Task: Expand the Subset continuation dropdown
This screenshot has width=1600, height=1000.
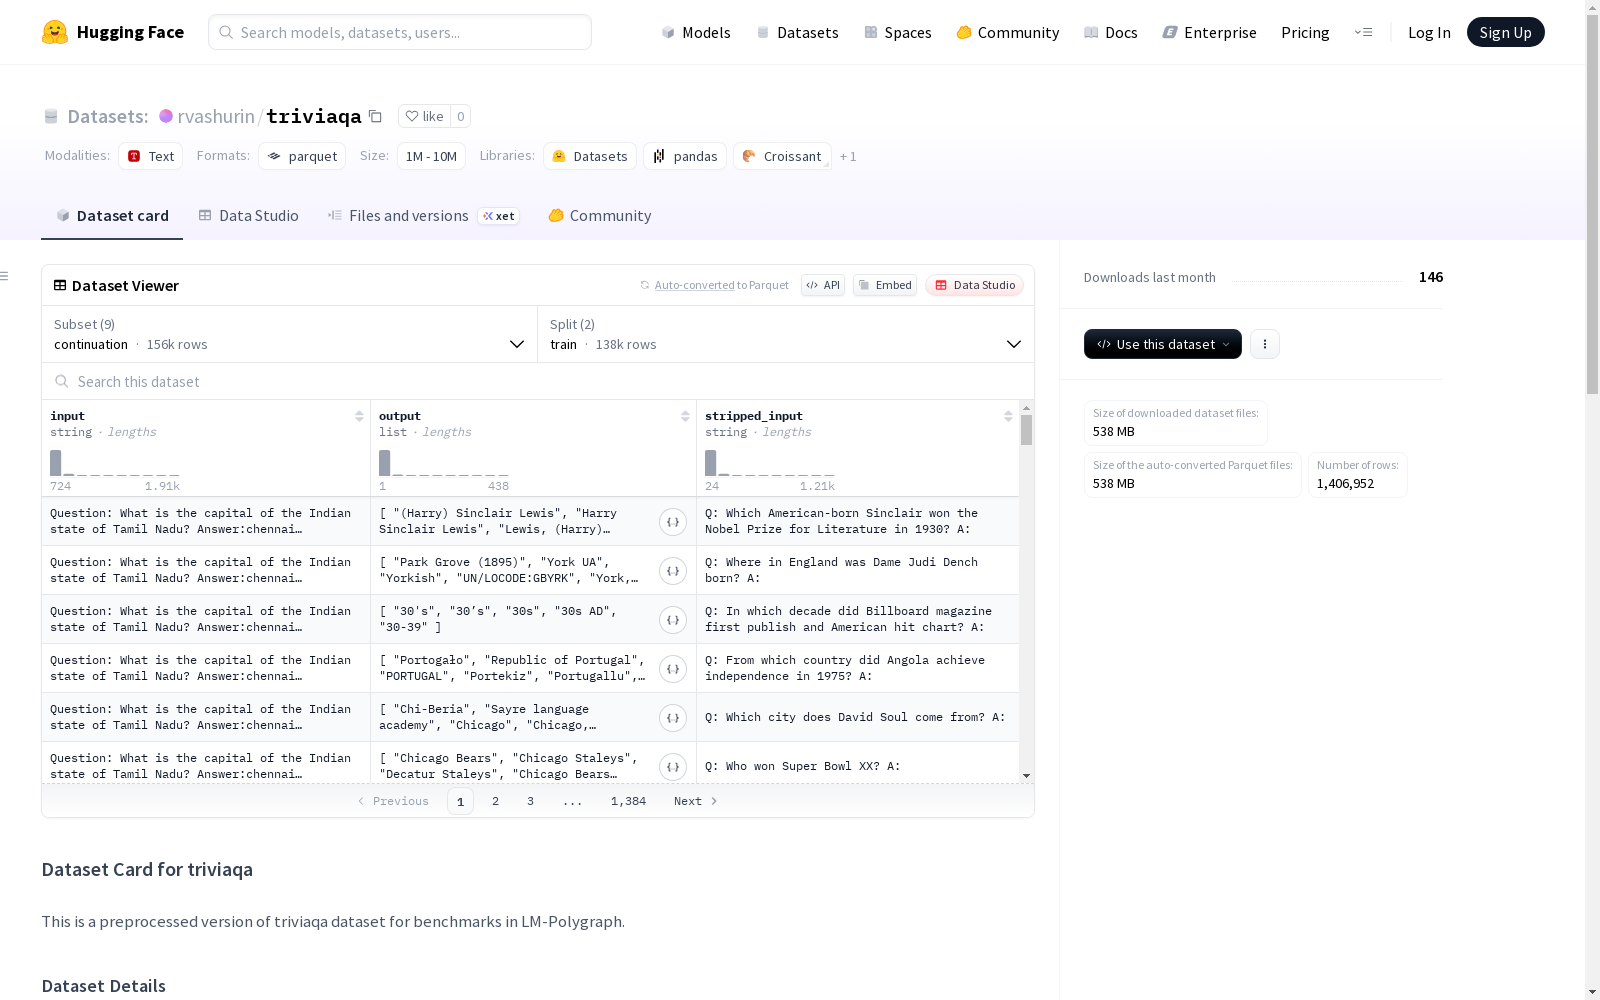Action: tap(290, 334)
